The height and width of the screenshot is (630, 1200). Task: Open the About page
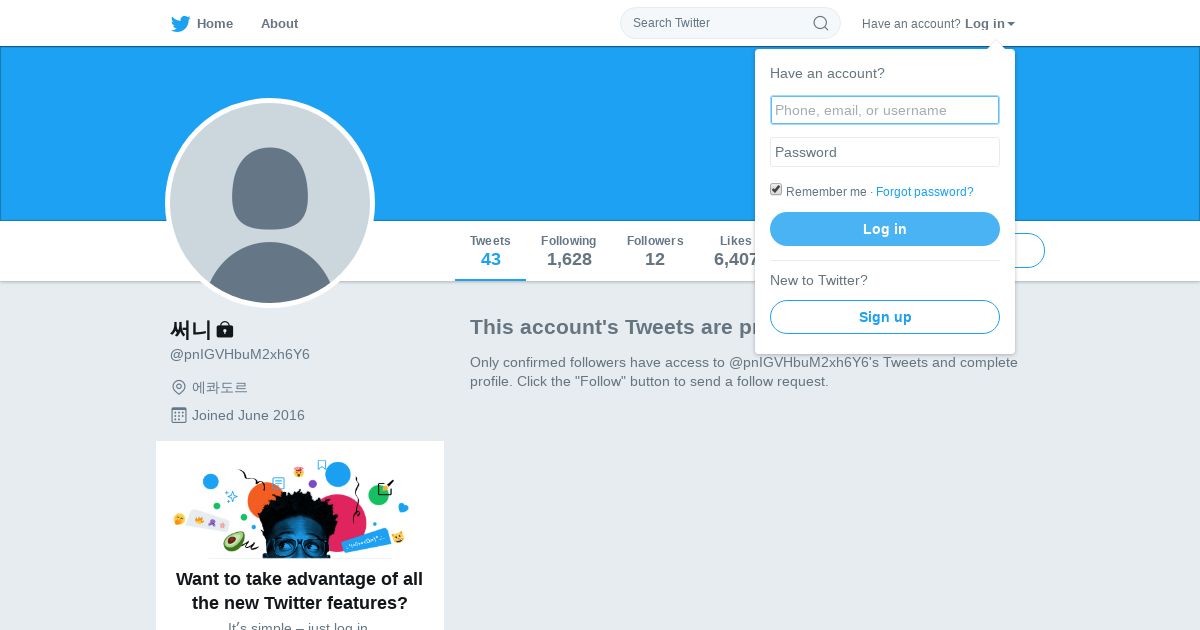click(x=279, y=24)
